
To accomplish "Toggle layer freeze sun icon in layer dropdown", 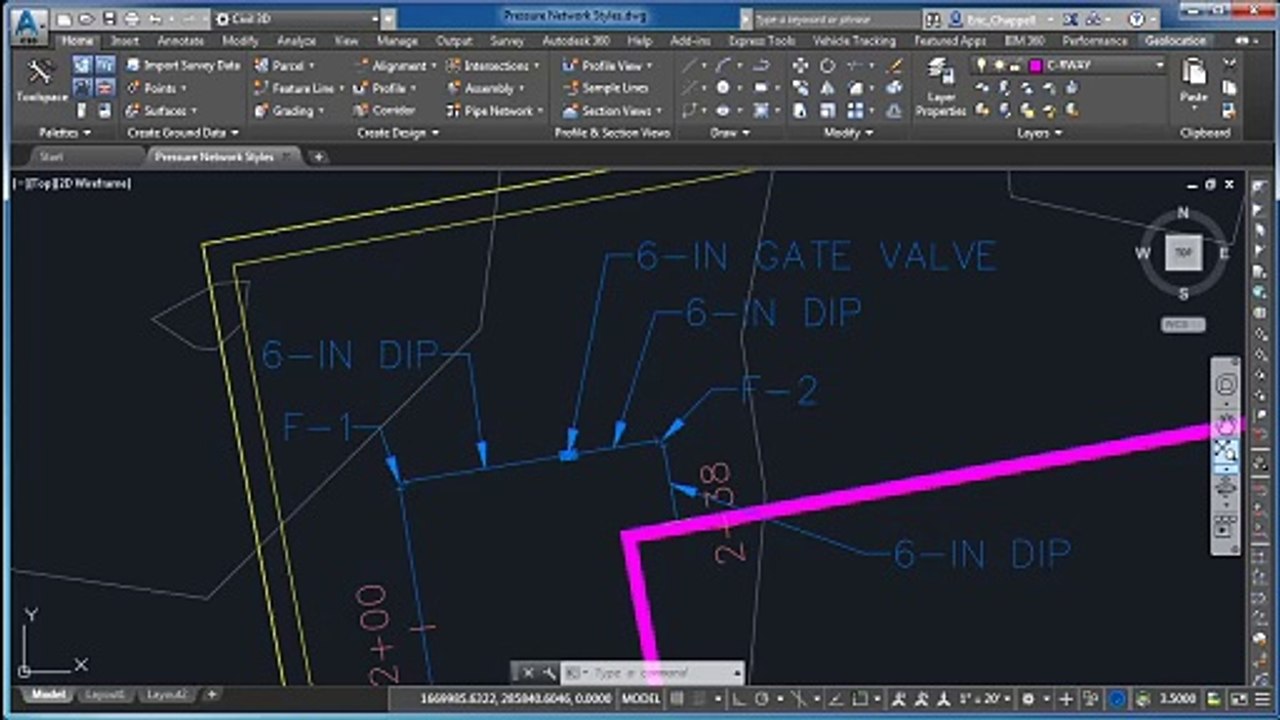I will point(999,65).
